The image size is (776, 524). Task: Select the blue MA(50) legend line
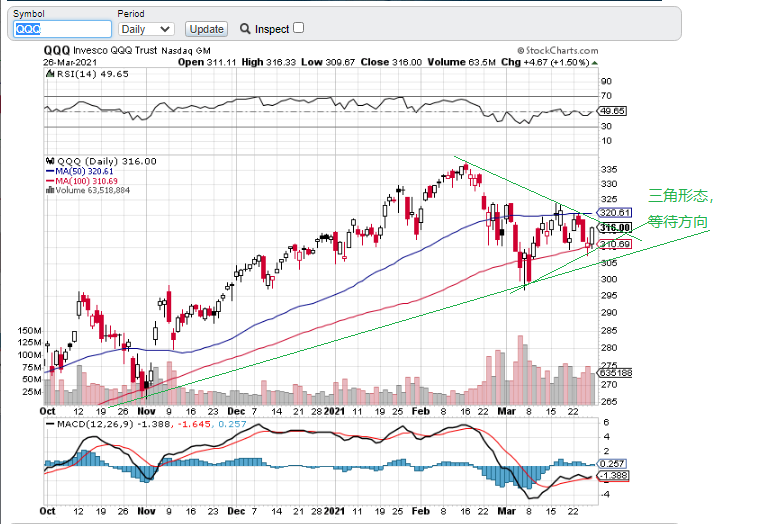50,171
